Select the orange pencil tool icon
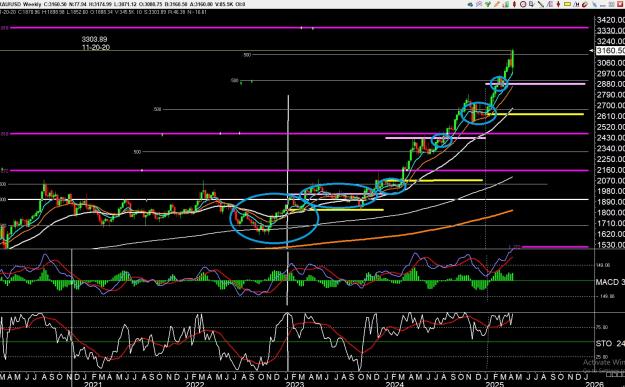 pos(497,4)
